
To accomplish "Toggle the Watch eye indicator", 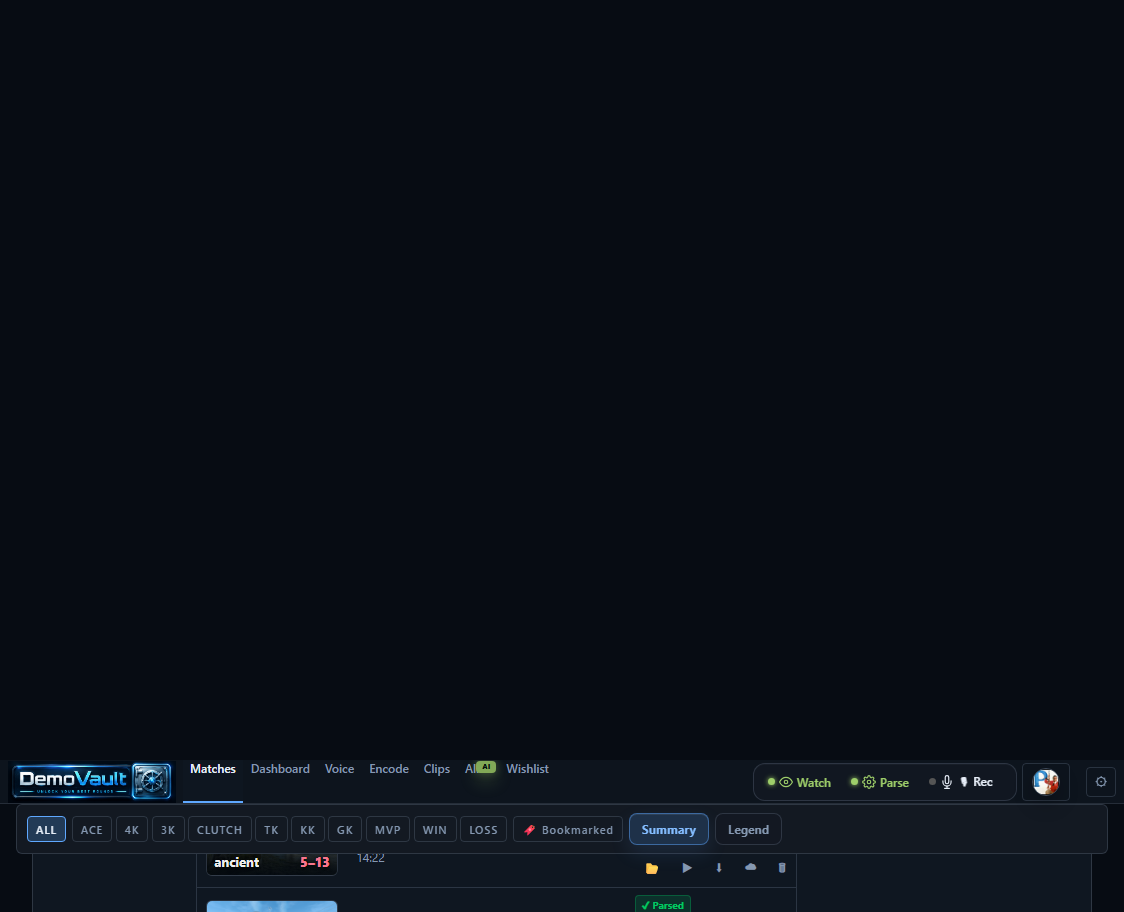I will [799, 782].
